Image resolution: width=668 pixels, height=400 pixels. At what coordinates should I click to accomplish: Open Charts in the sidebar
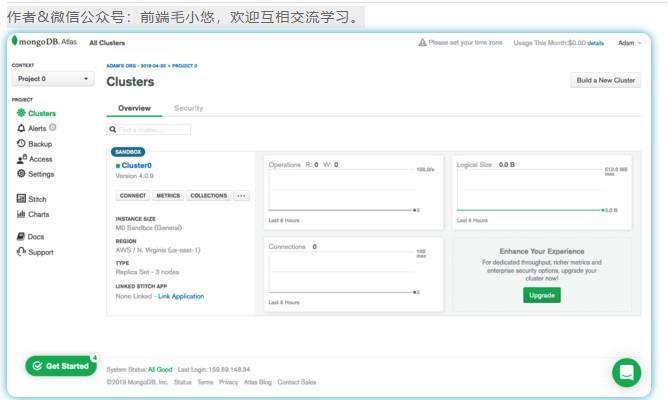point(33,214)
